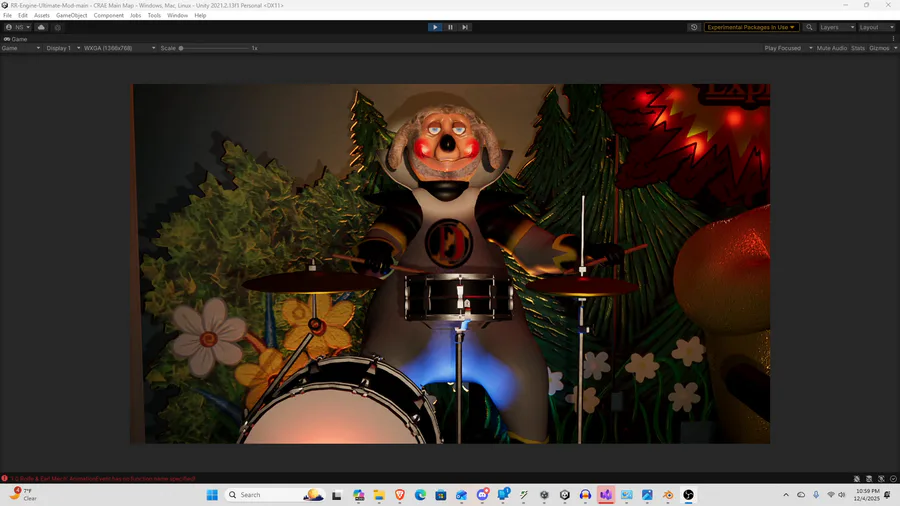900x506 pixels.
Task: Open Outlook mail icon in taskbar
Action: click(x=461, y=495)
